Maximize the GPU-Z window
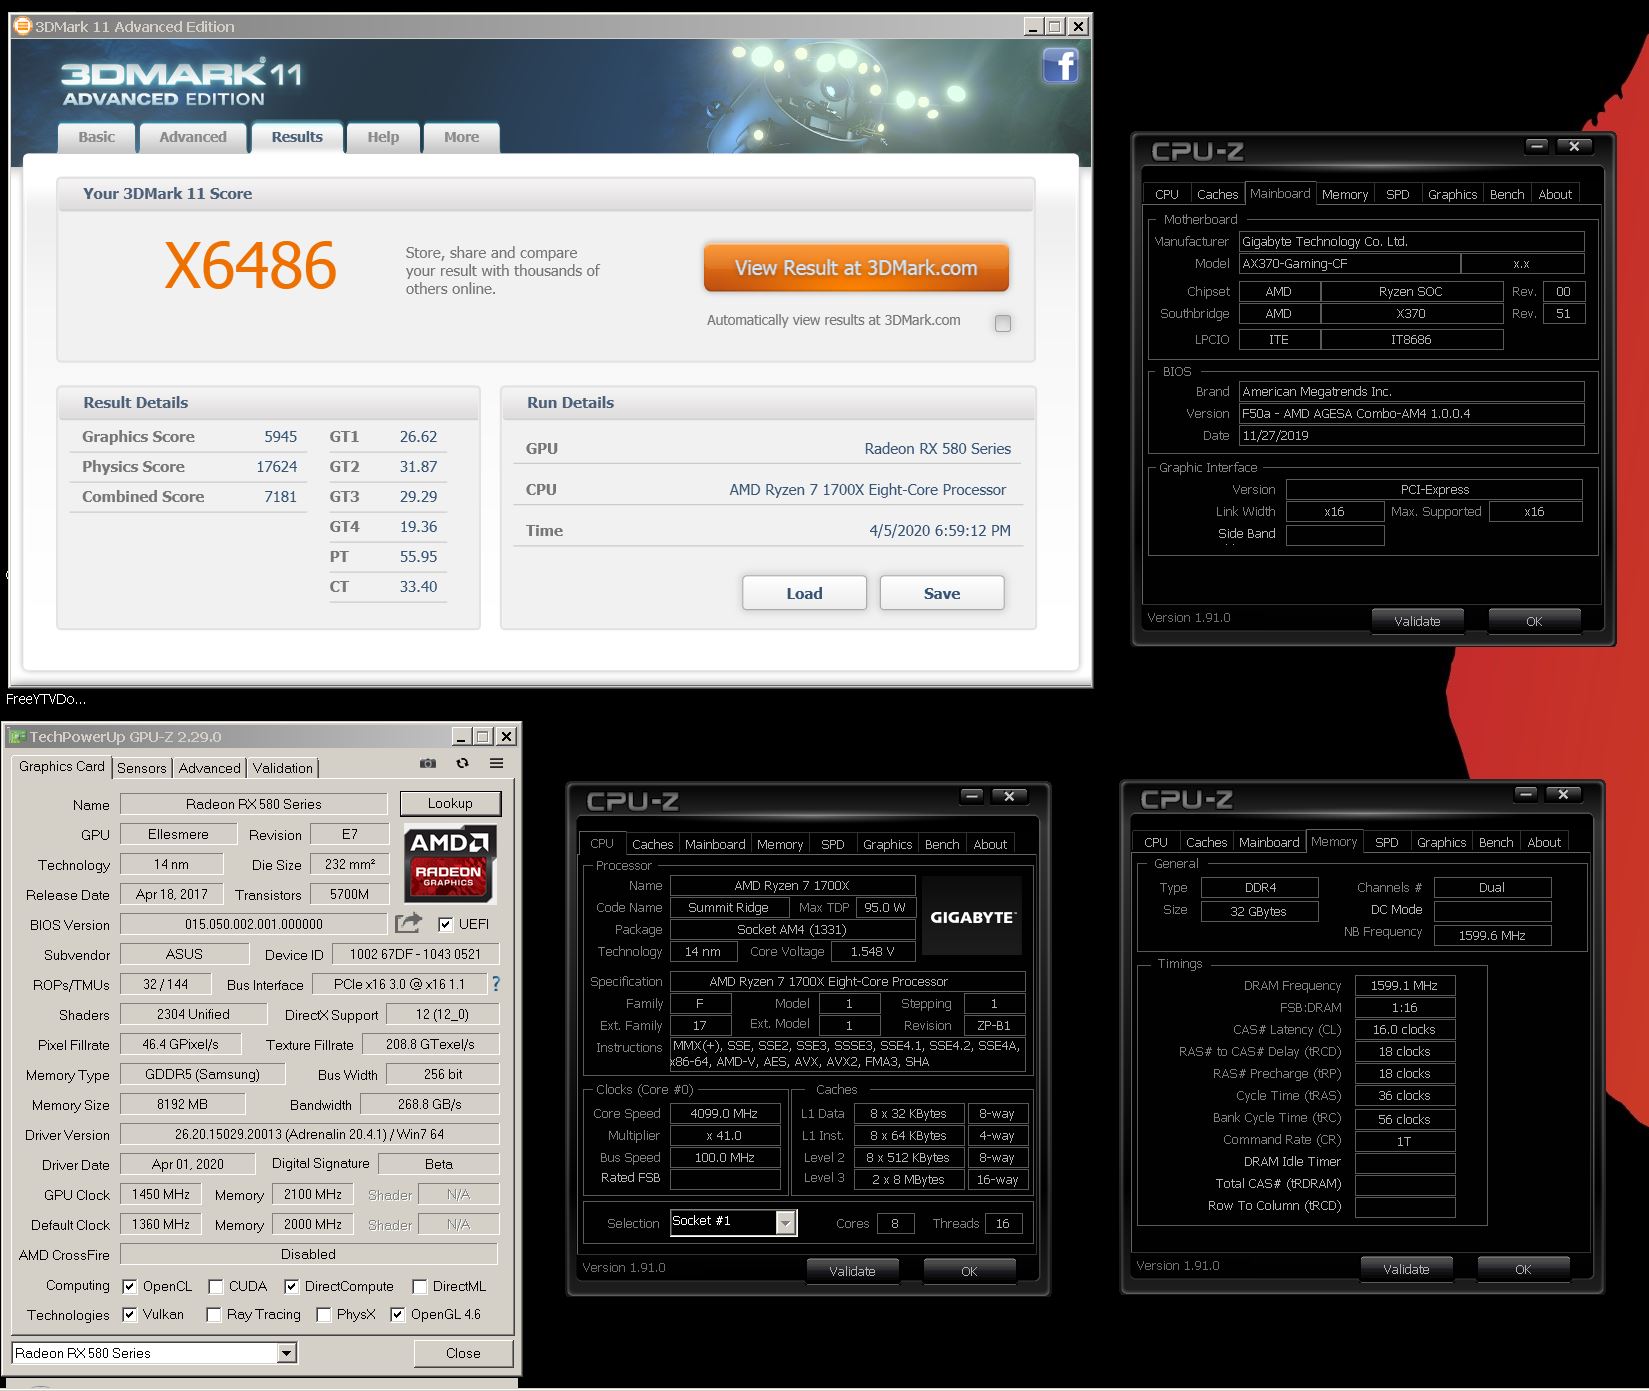This screenshot has width=1649, height=1391. (482, 736)
